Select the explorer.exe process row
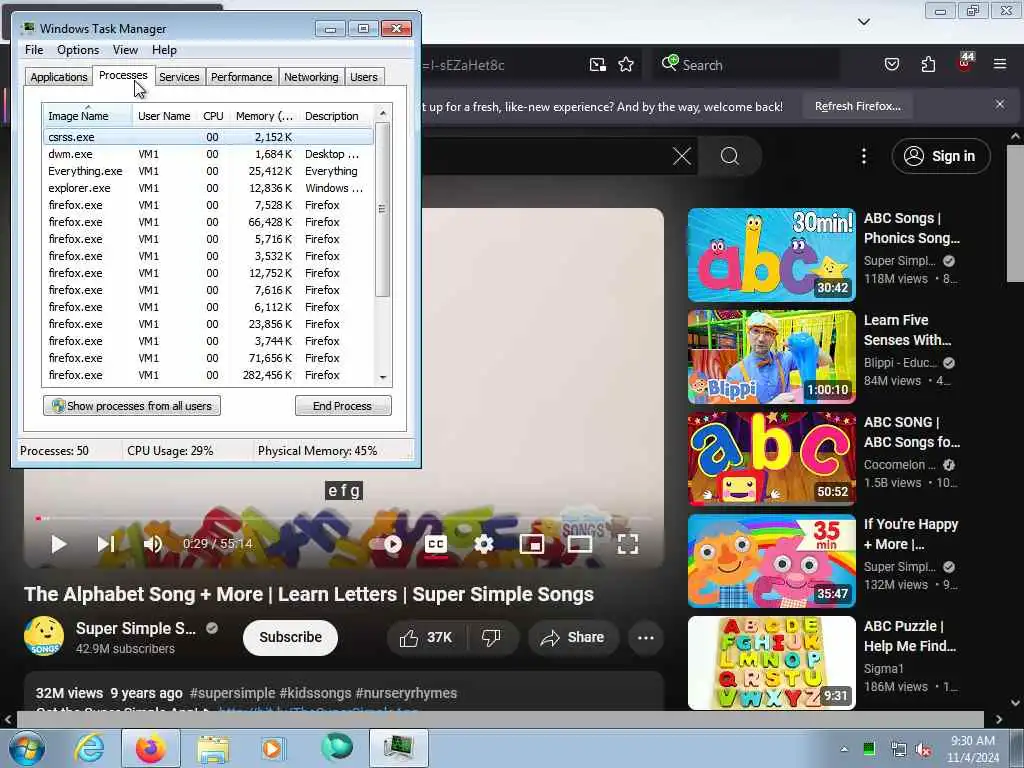1024x768 pixels. pos(208,188)
